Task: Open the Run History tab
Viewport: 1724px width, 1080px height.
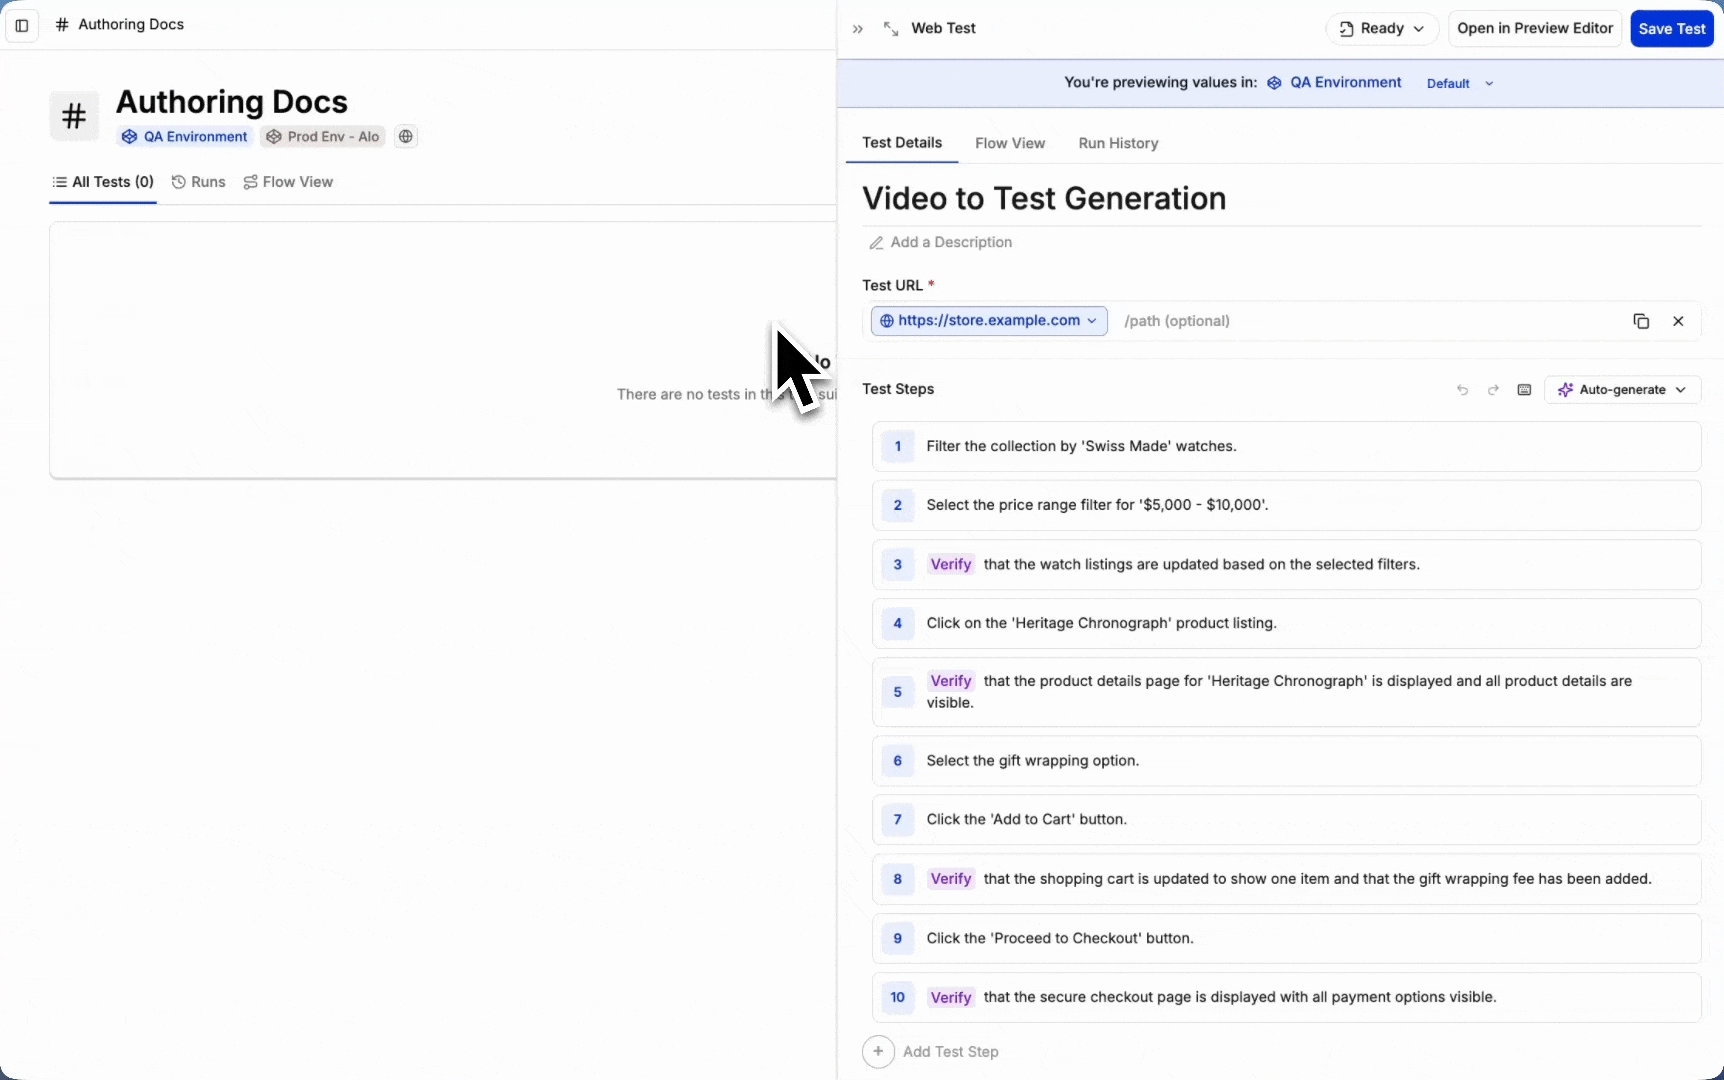Action: [x=1118, y=144]
